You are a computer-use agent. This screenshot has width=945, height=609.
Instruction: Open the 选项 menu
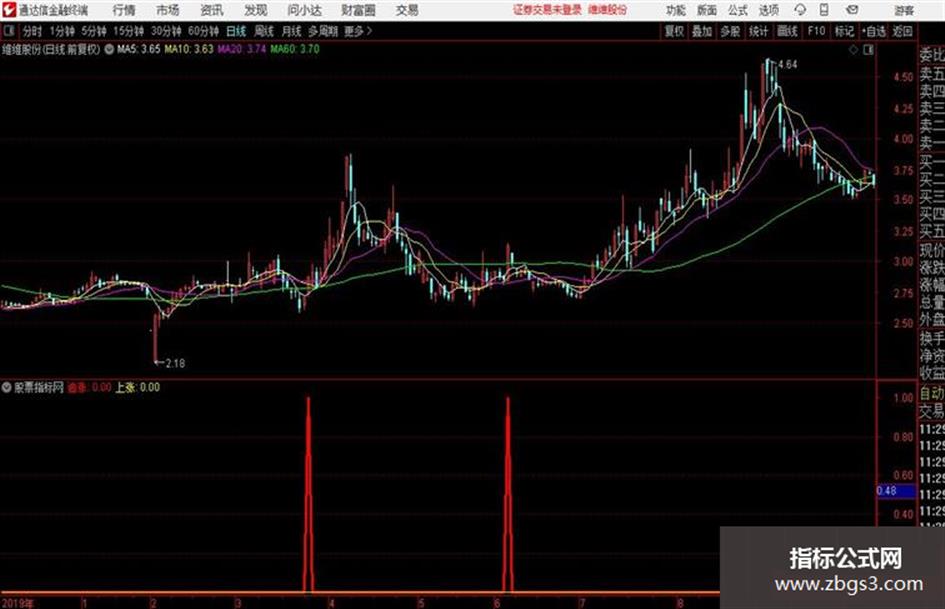coord(768,10)
